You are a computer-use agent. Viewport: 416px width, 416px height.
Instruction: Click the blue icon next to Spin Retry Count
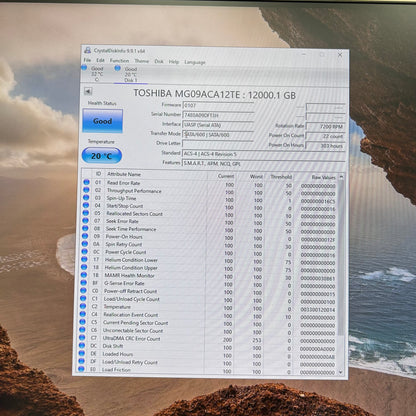pos(85,244)
